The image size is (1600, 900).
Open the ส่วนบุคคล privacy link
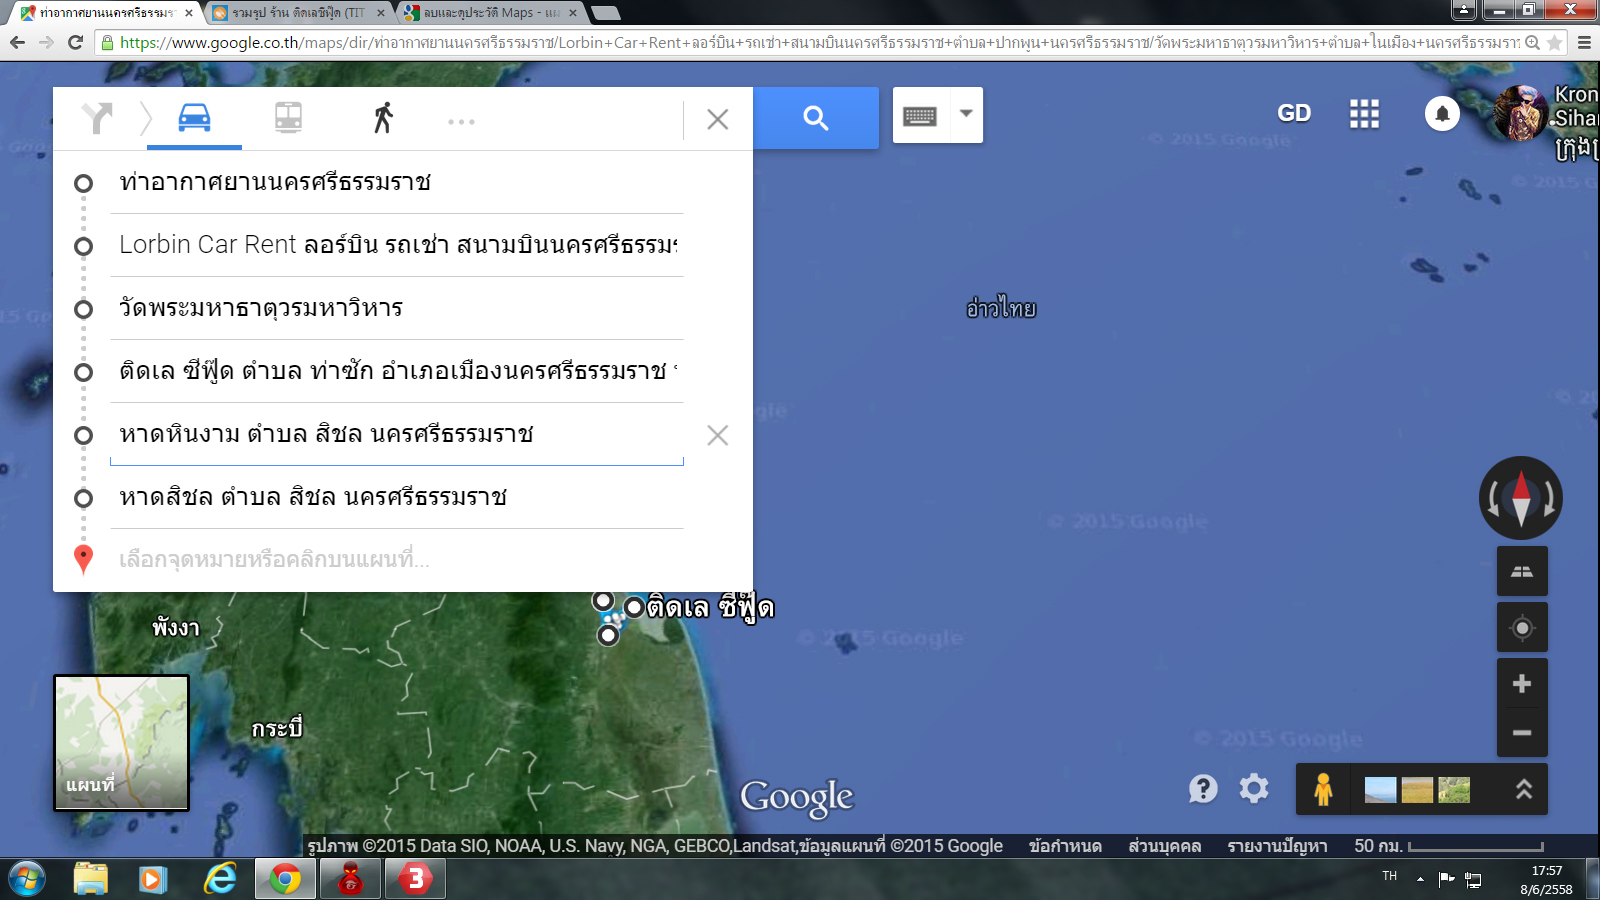1164,846
